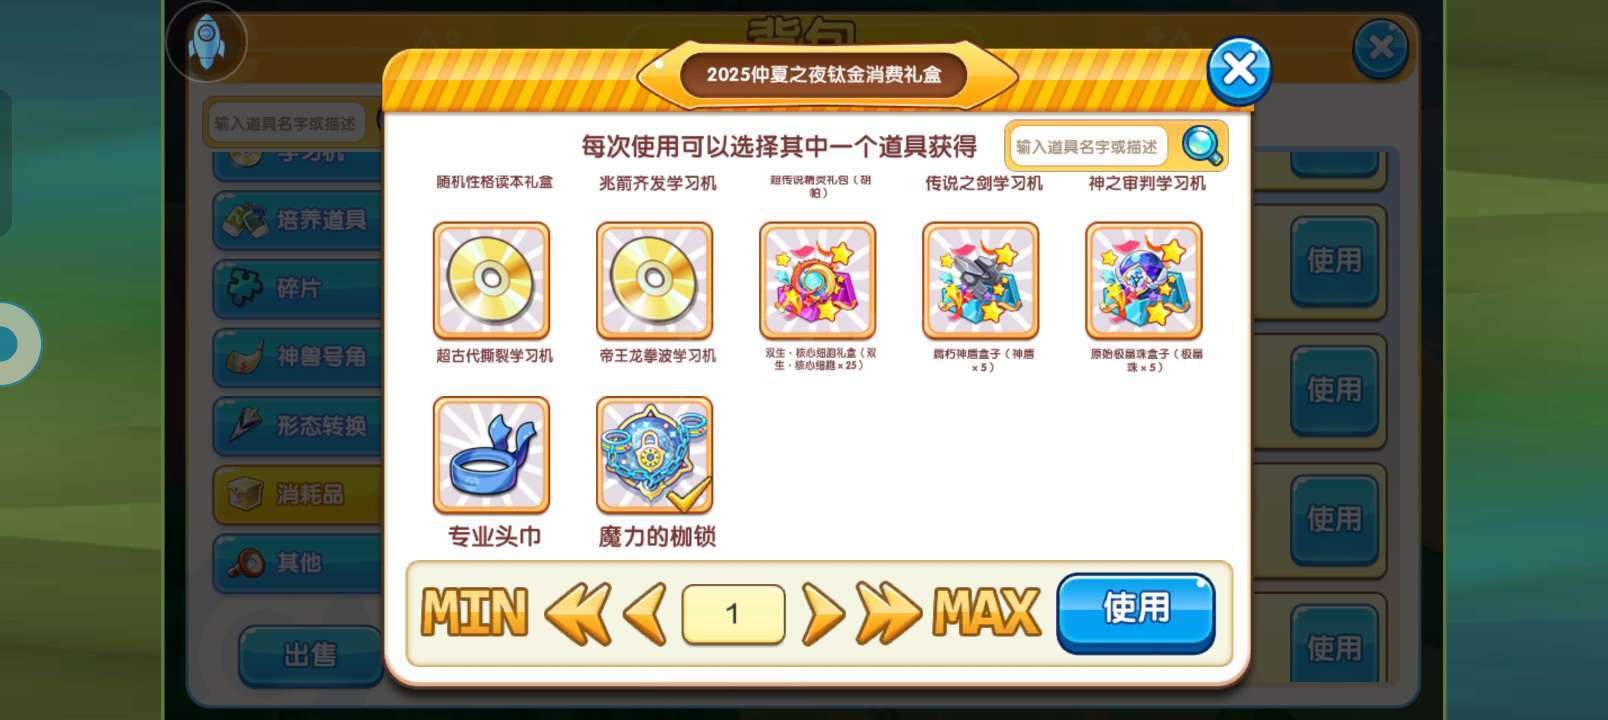The width and height of the screenshot is (1608, 720).
Task: Set quantity to MIN
Action: (x=474, y=612)
